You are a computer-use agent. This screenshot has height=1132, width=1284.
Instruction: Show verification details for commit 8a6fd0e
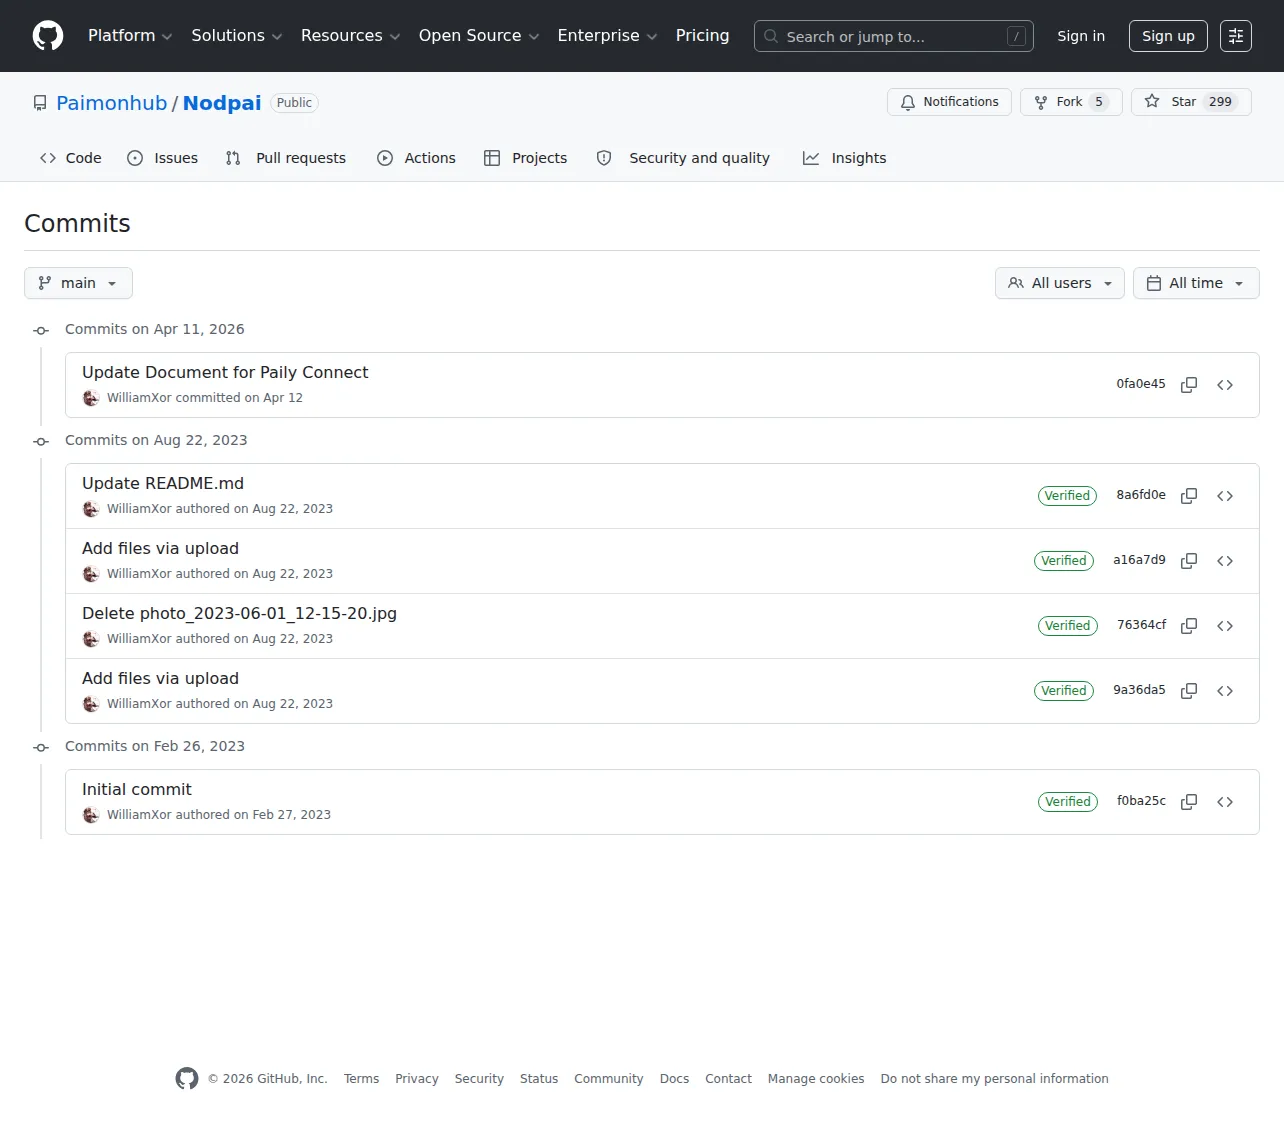coord(1067,496)
